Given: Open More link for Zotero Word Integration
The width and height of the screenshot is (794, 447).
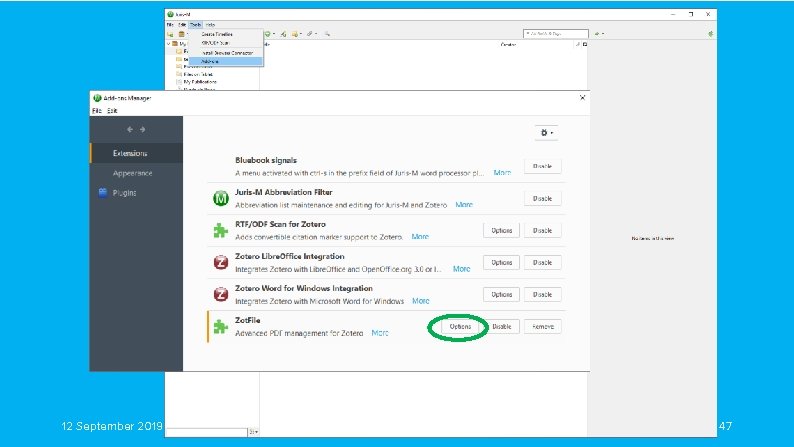Looking at the screenshot, I should [x=420, y=301].
